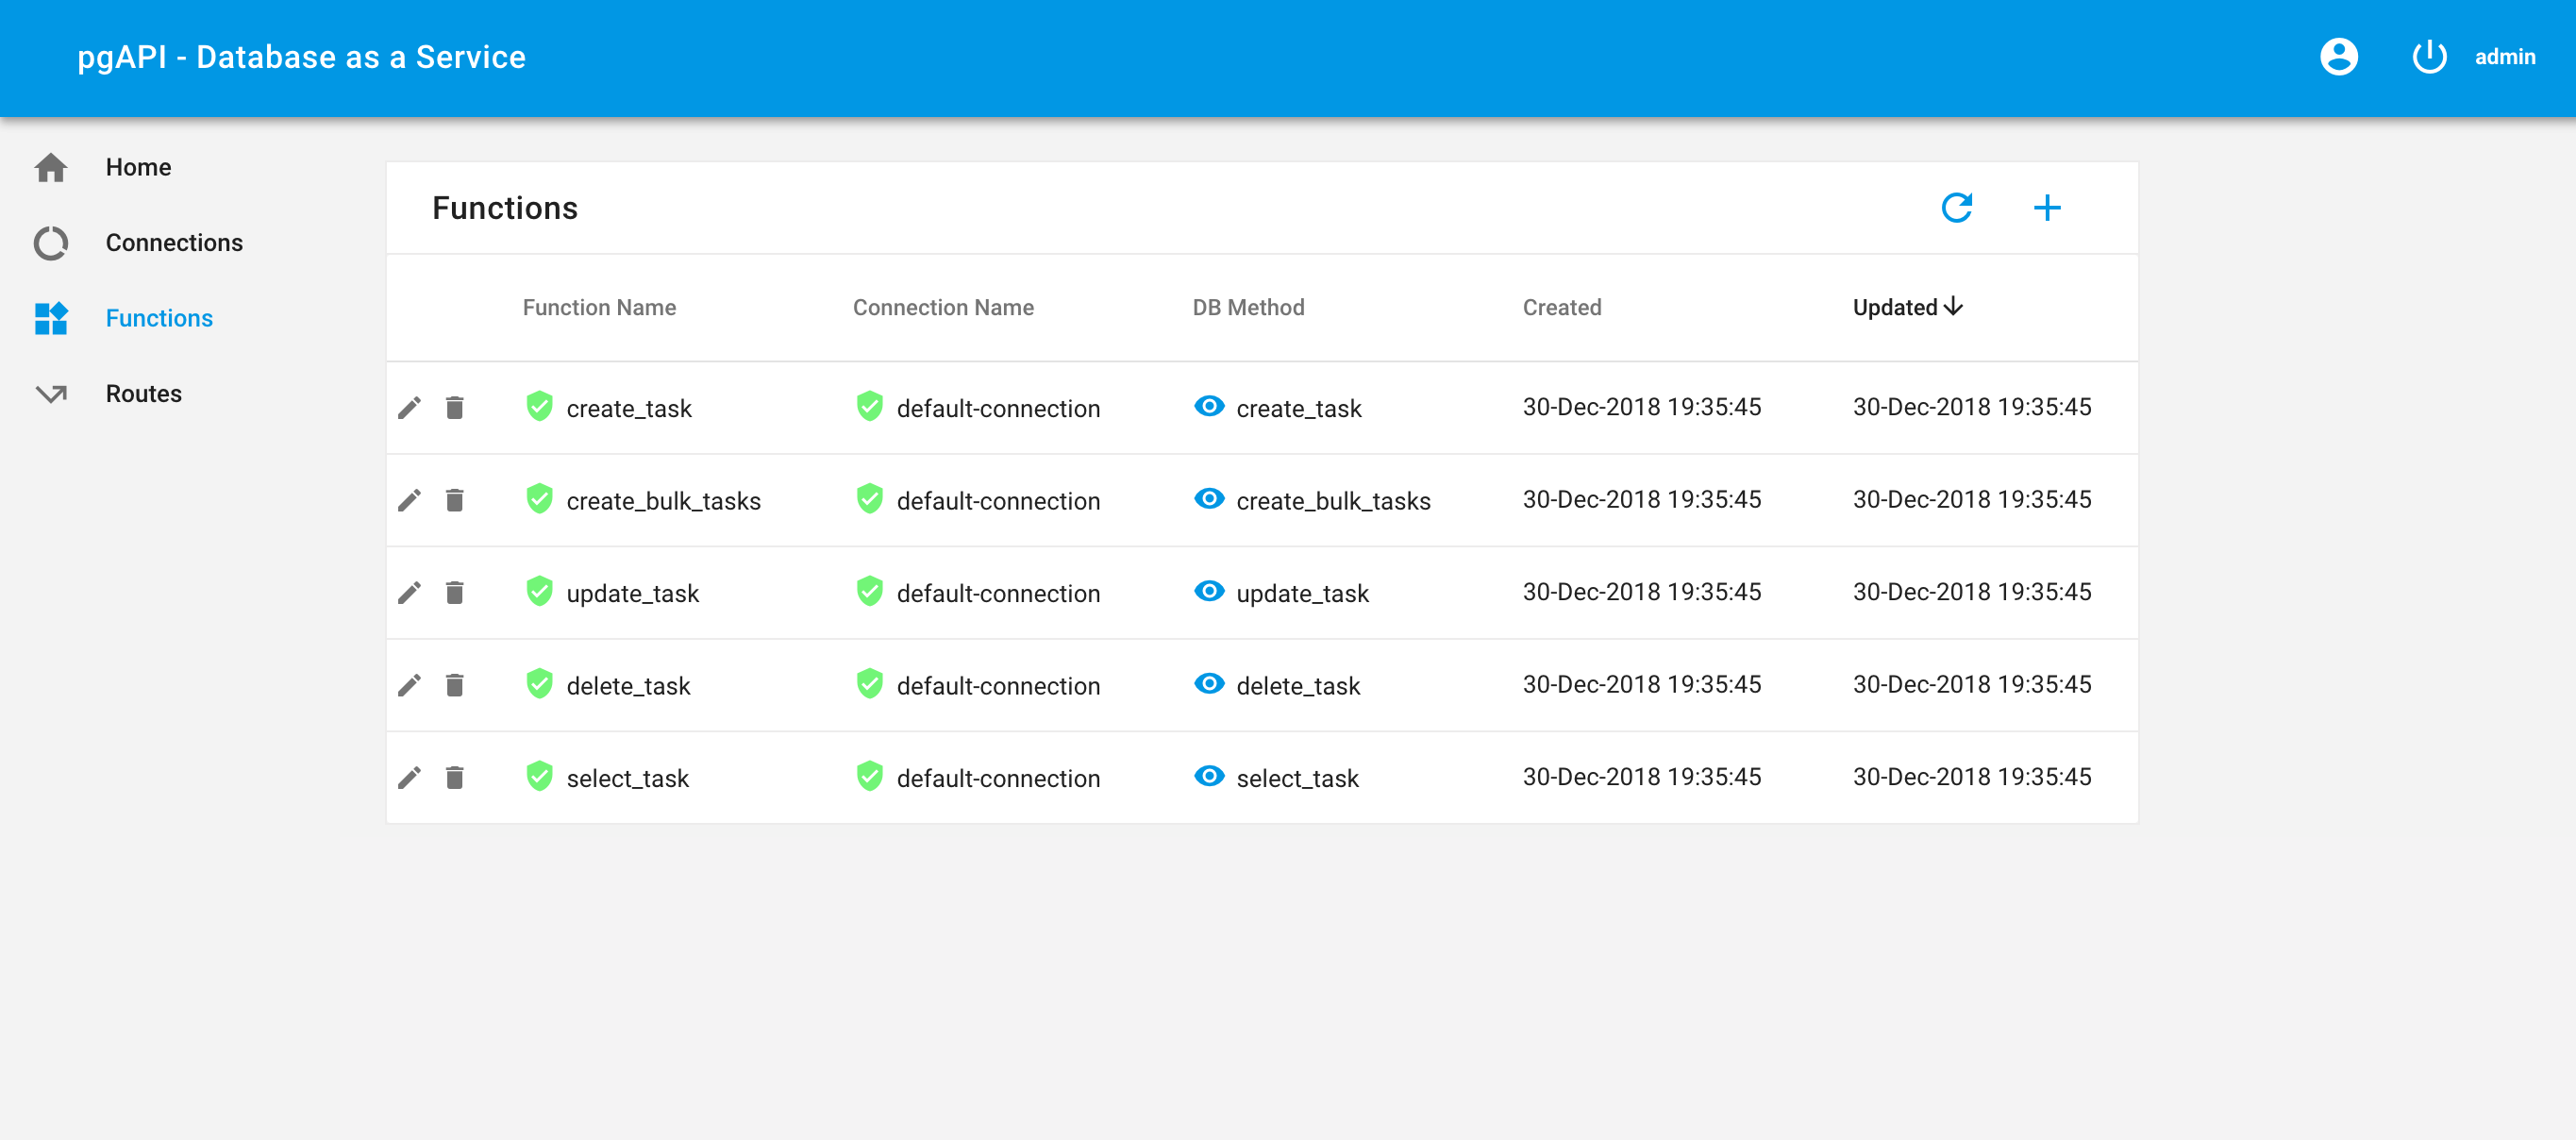Edit the delete_task function row
Viewport: 2576px width, 1140px height.
click(409, 685)
